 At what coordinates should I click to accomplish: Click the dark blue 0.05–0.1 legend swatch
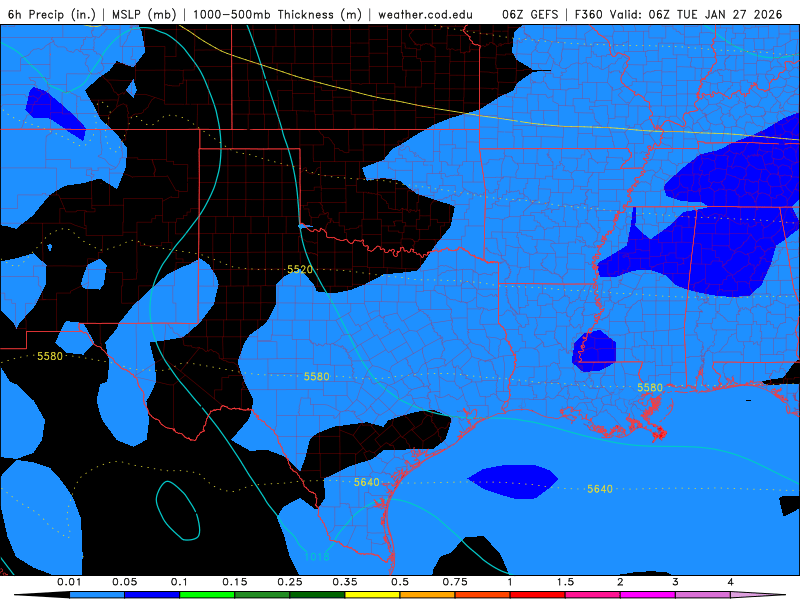click(152, 595)
